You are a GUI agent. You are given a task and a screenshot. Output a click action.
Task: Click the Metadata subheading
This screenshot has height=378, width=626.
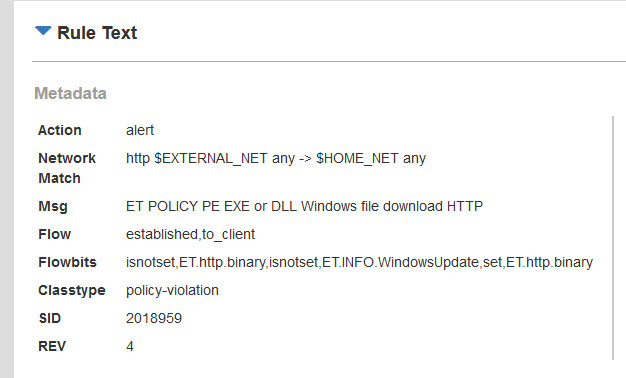[70, 93]
